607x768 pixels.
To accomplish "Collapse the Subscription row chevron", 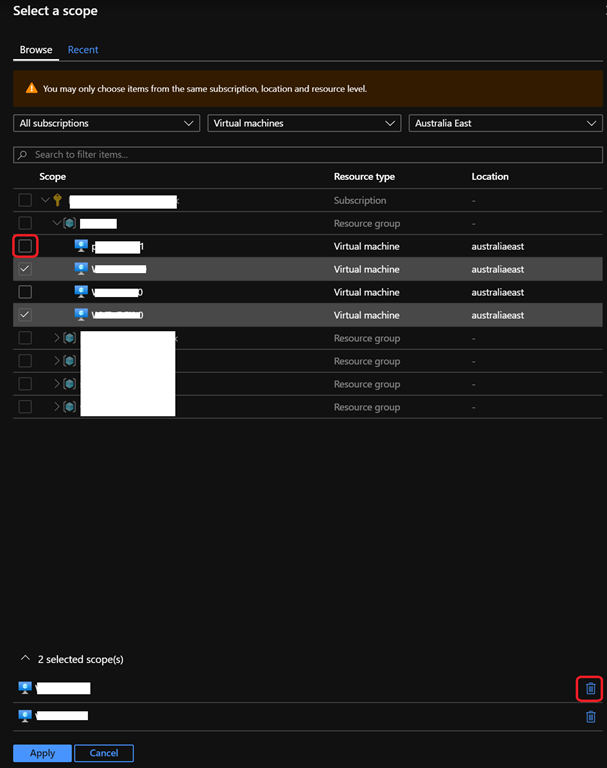I will click(45, 200).
